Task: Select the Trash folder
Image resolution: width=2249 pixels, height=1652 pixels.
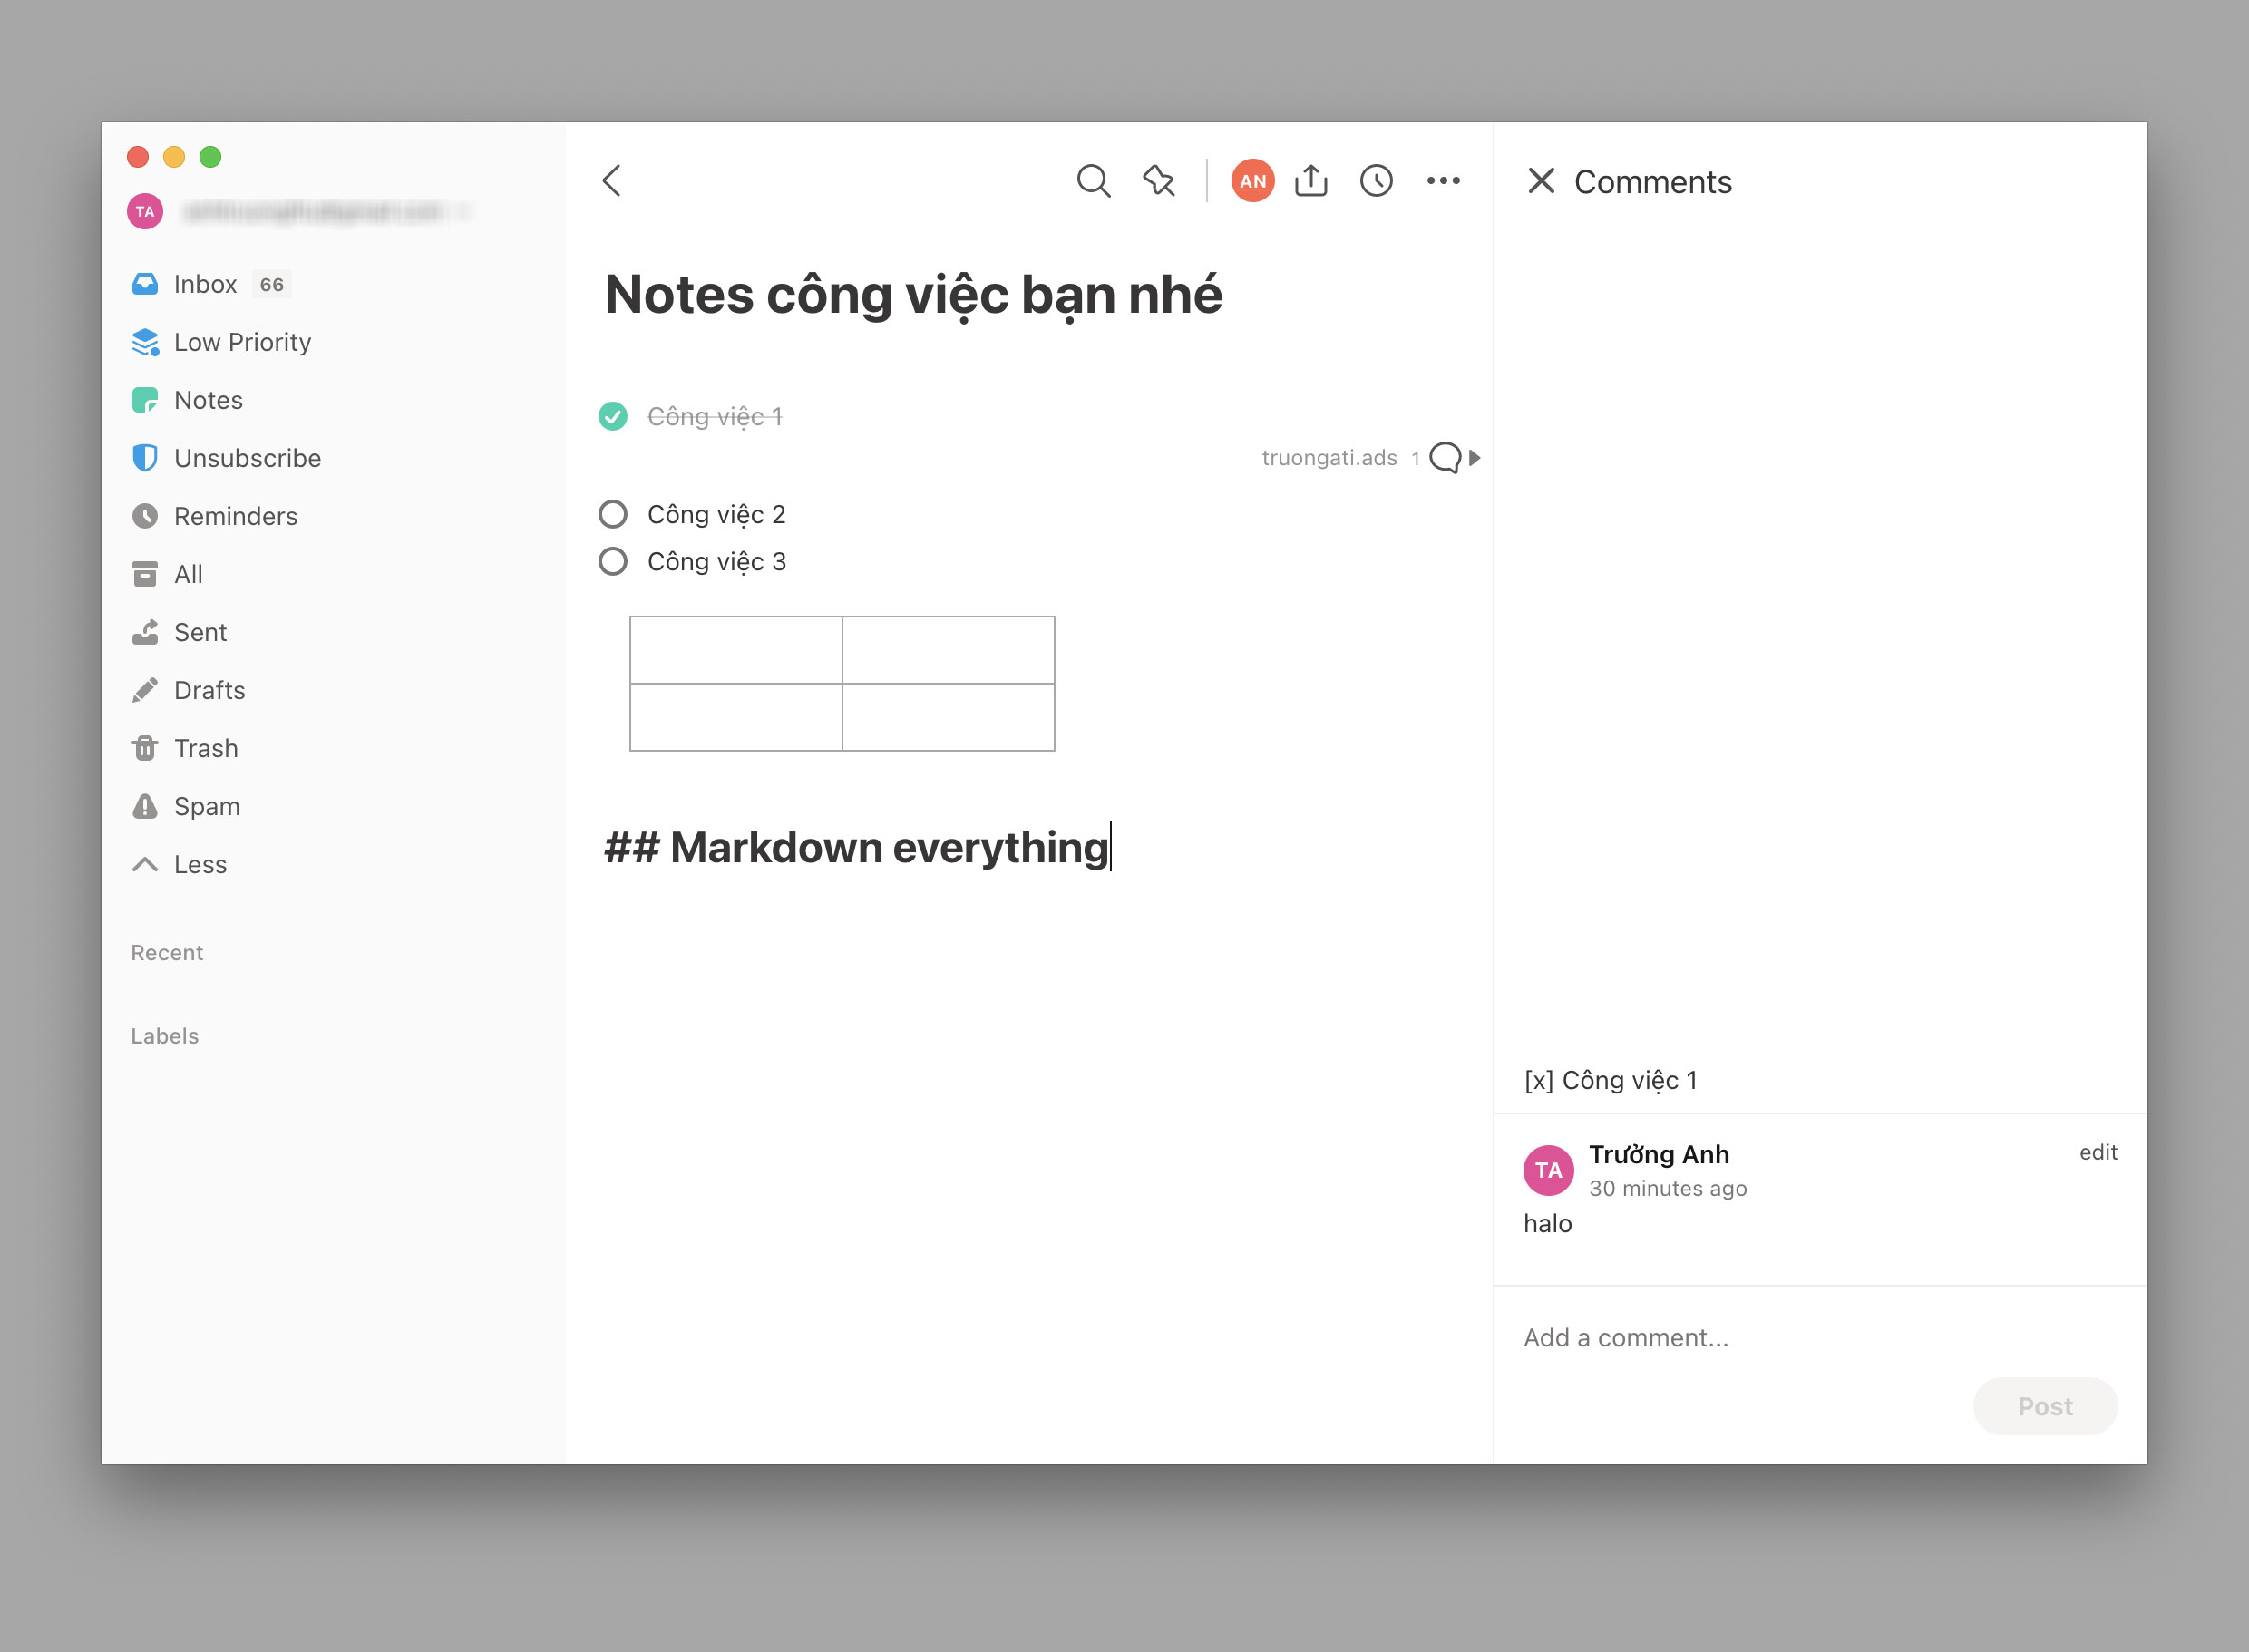Action: [x=206, y=748]
